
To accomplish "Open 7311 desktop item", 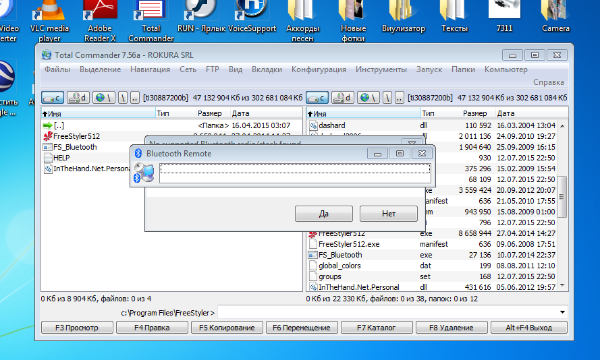I will (x=504, y=17).
